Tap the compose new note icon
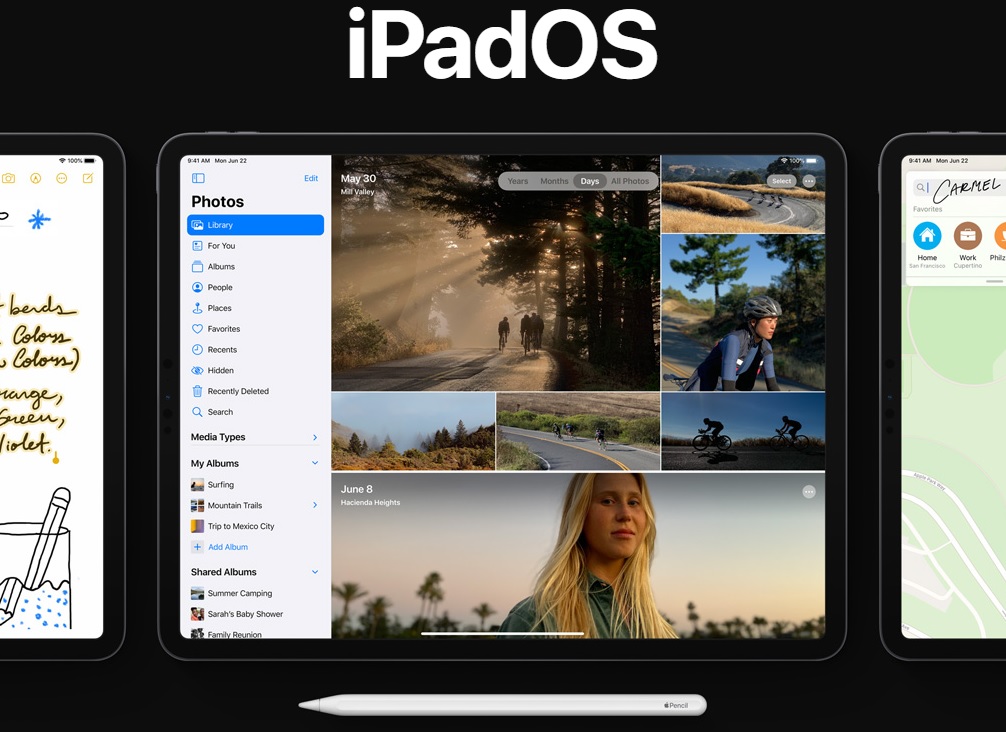 [x=88, y=178]
